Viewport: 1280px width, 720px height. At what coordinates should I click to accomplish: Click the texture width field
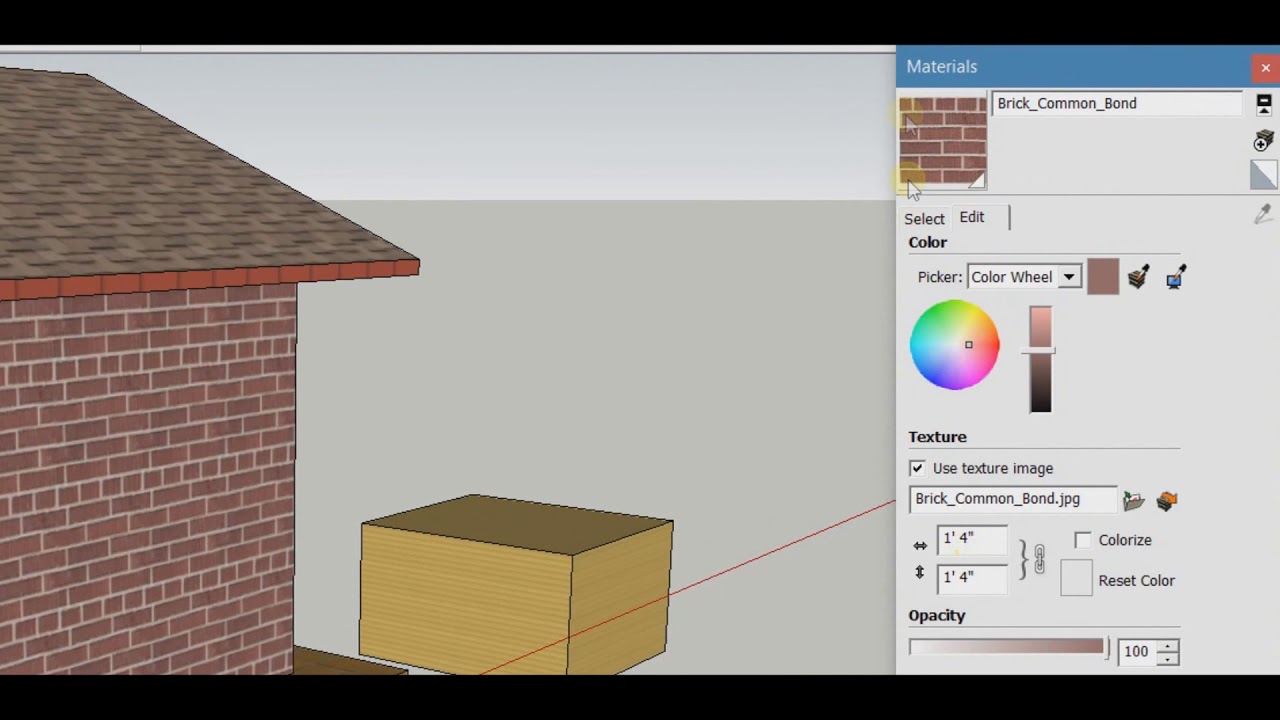(x=971, y=540)
